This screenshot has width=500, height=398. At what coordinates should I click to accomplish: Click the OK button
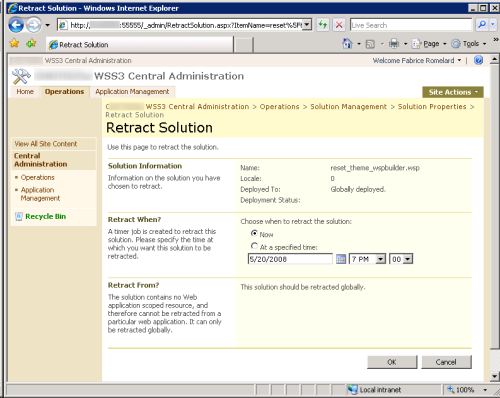click(392, 362)
